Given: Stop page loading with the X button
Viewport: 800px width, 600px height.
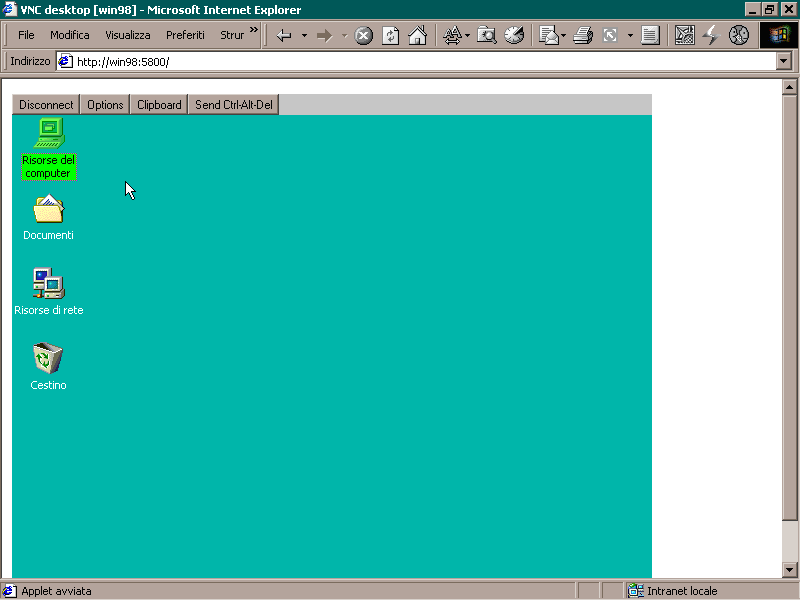Looking at the screenshot, I should point(363,35).
